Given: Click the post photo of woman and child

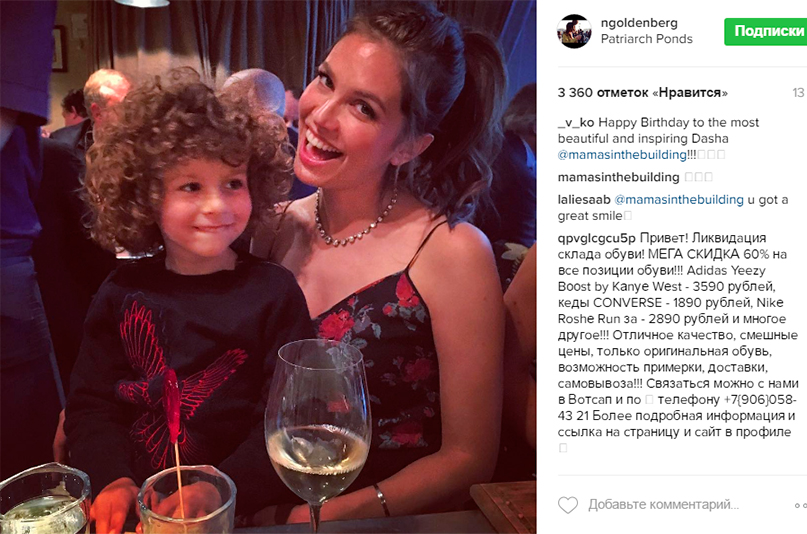Looking at the screenshot, I should pos(268,267).
